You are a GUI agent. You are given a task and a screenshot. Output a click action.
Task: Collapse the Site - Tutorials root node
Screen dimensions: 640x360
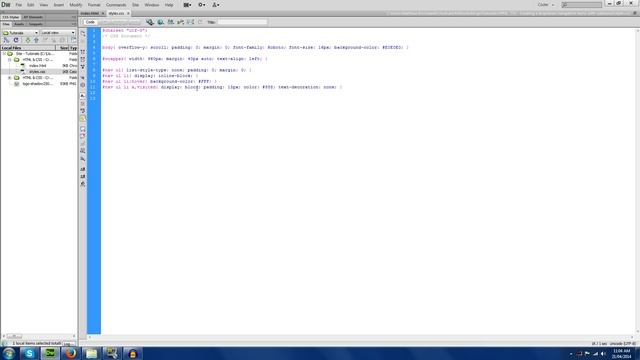coord(4,53)
